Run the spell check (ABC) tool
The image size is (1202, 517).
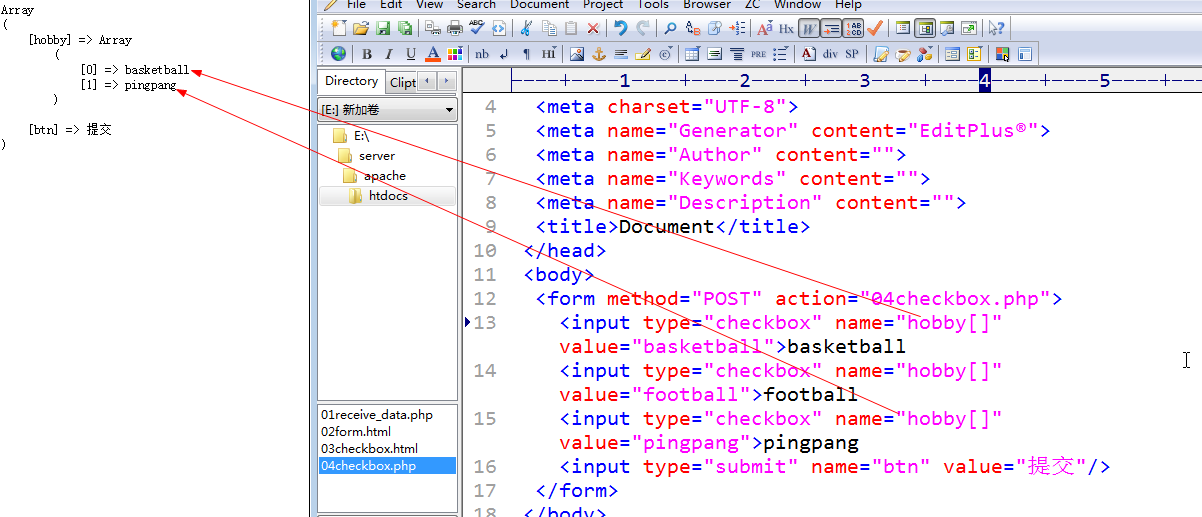(x=477, y=28)
